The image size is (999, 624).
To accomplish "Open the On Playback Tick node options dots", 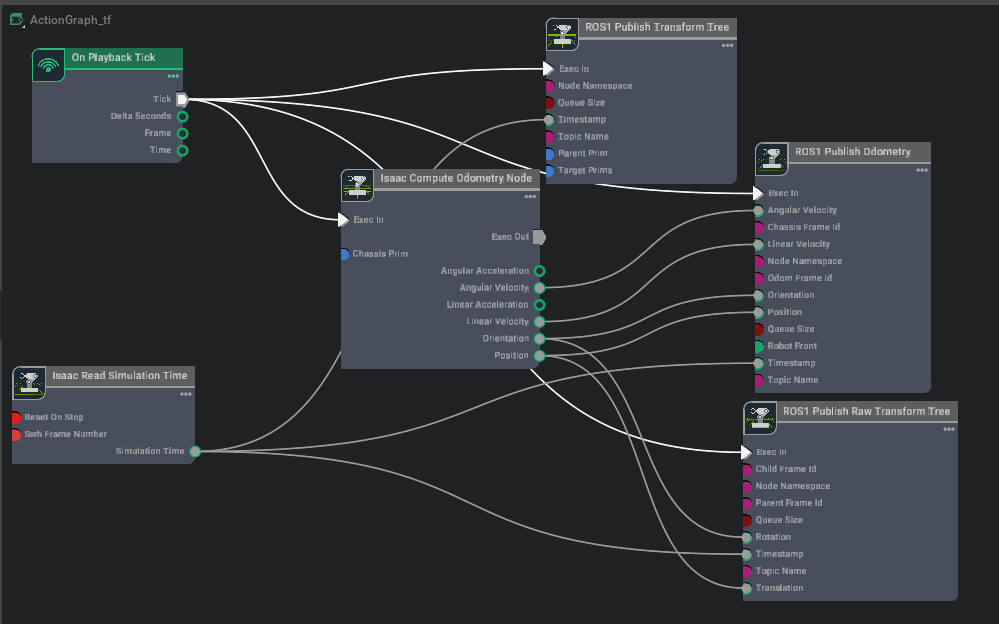I will tap(173, 76).
